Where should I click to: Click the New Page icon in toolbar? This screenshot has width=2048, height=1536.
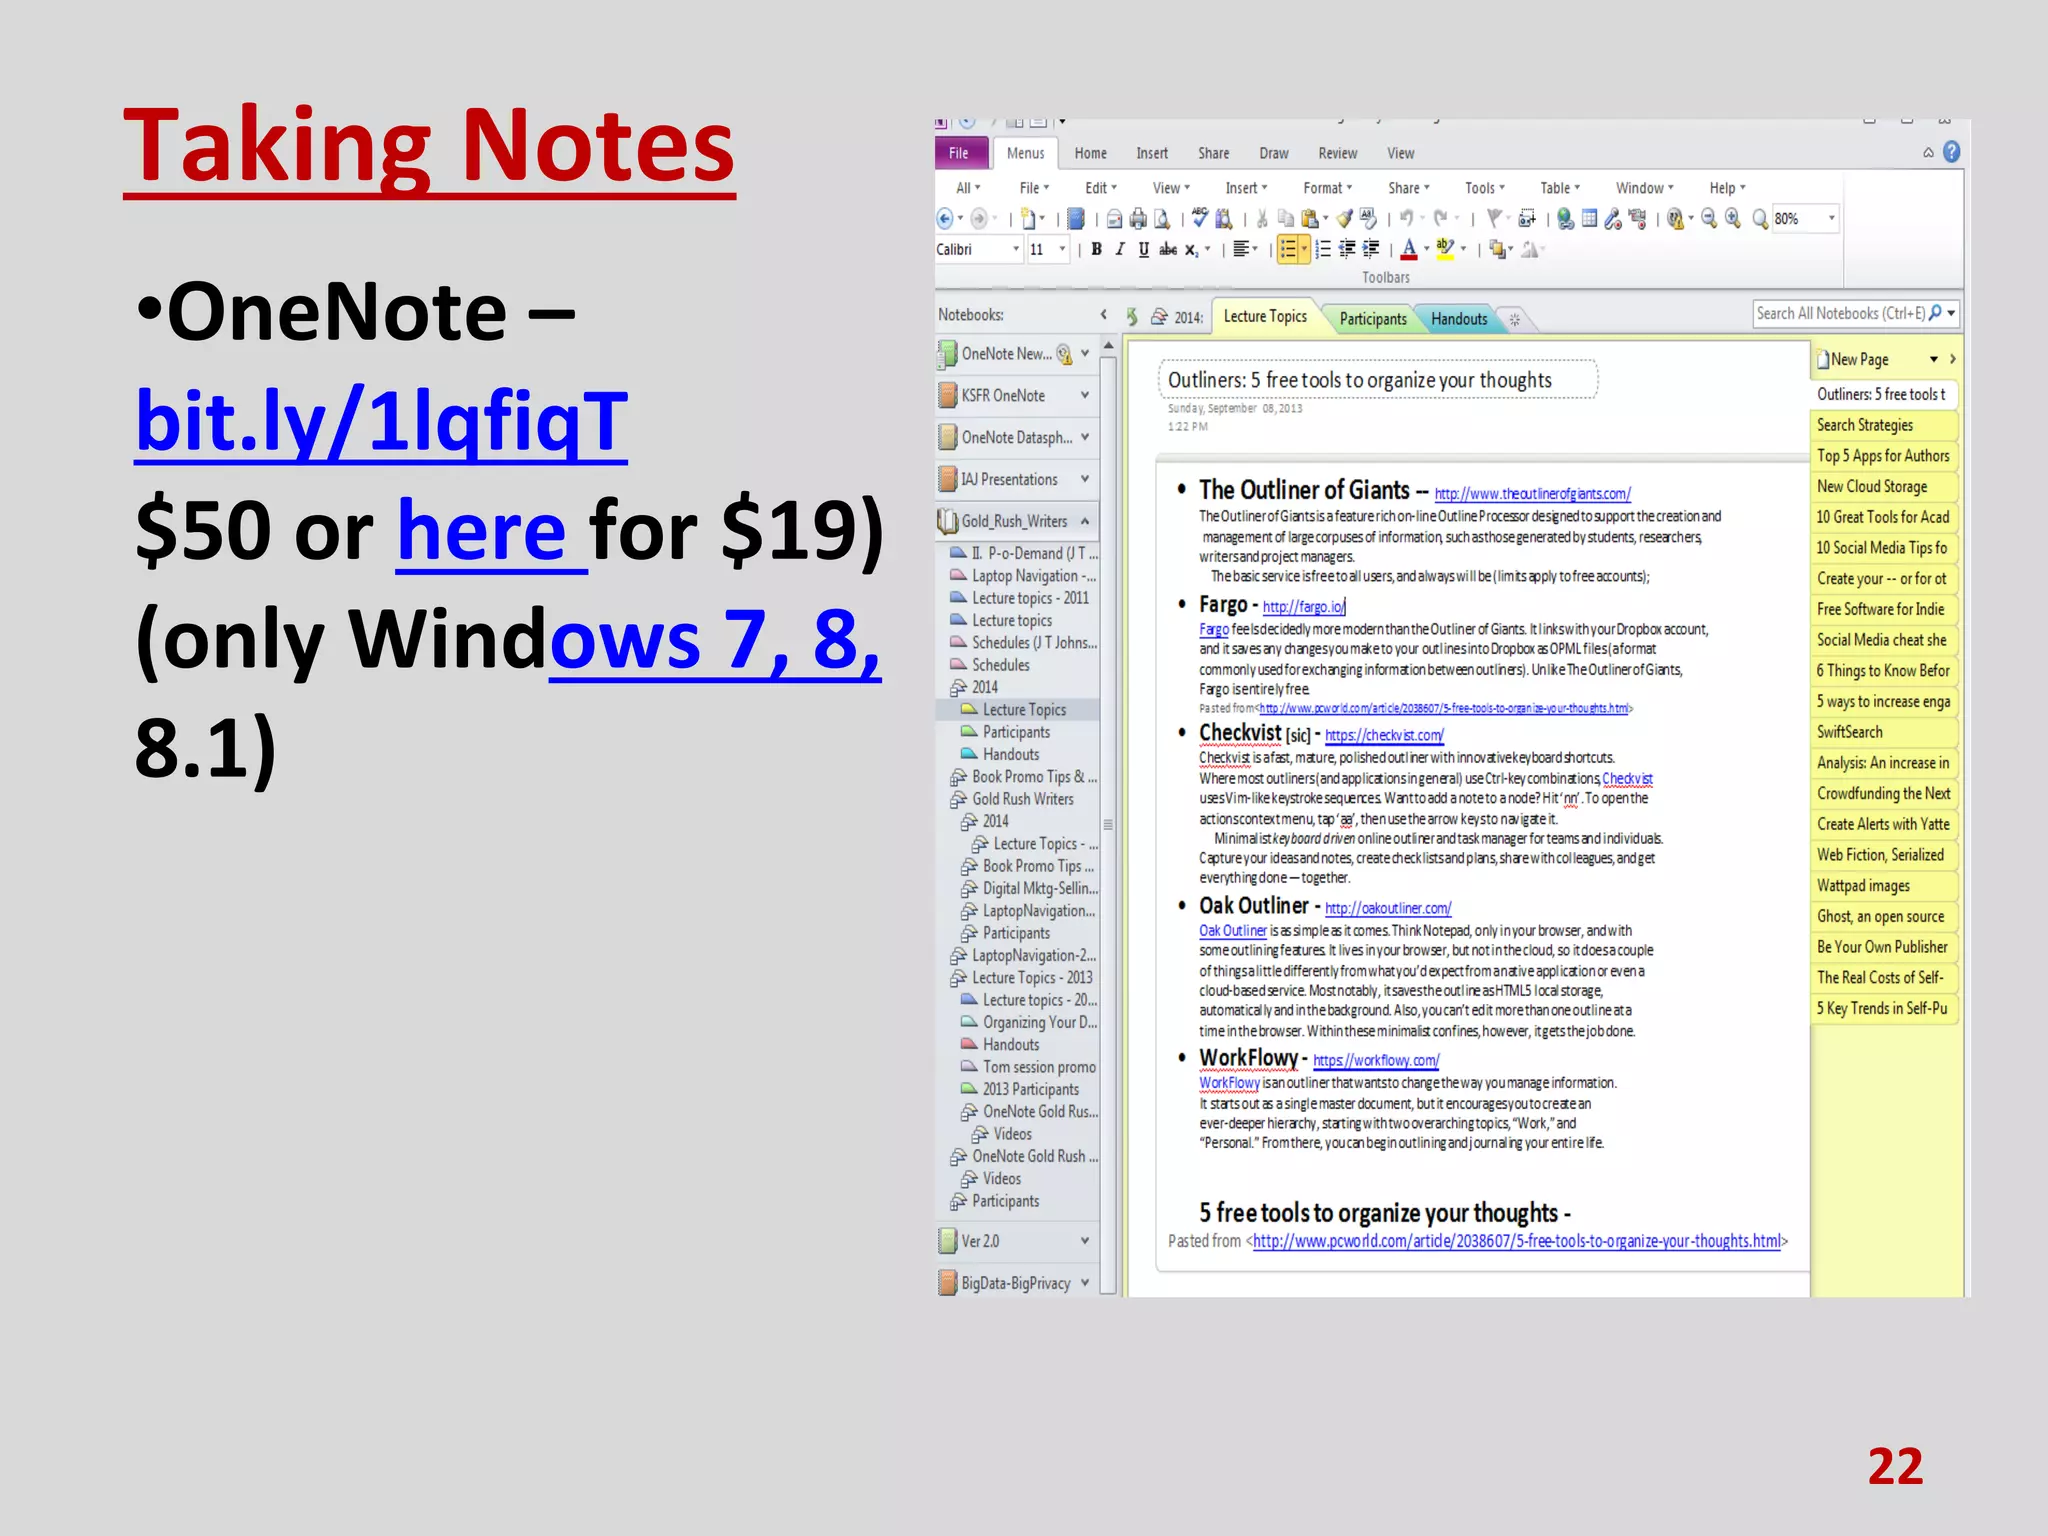pyautogui.click(x=1027, y=218)
